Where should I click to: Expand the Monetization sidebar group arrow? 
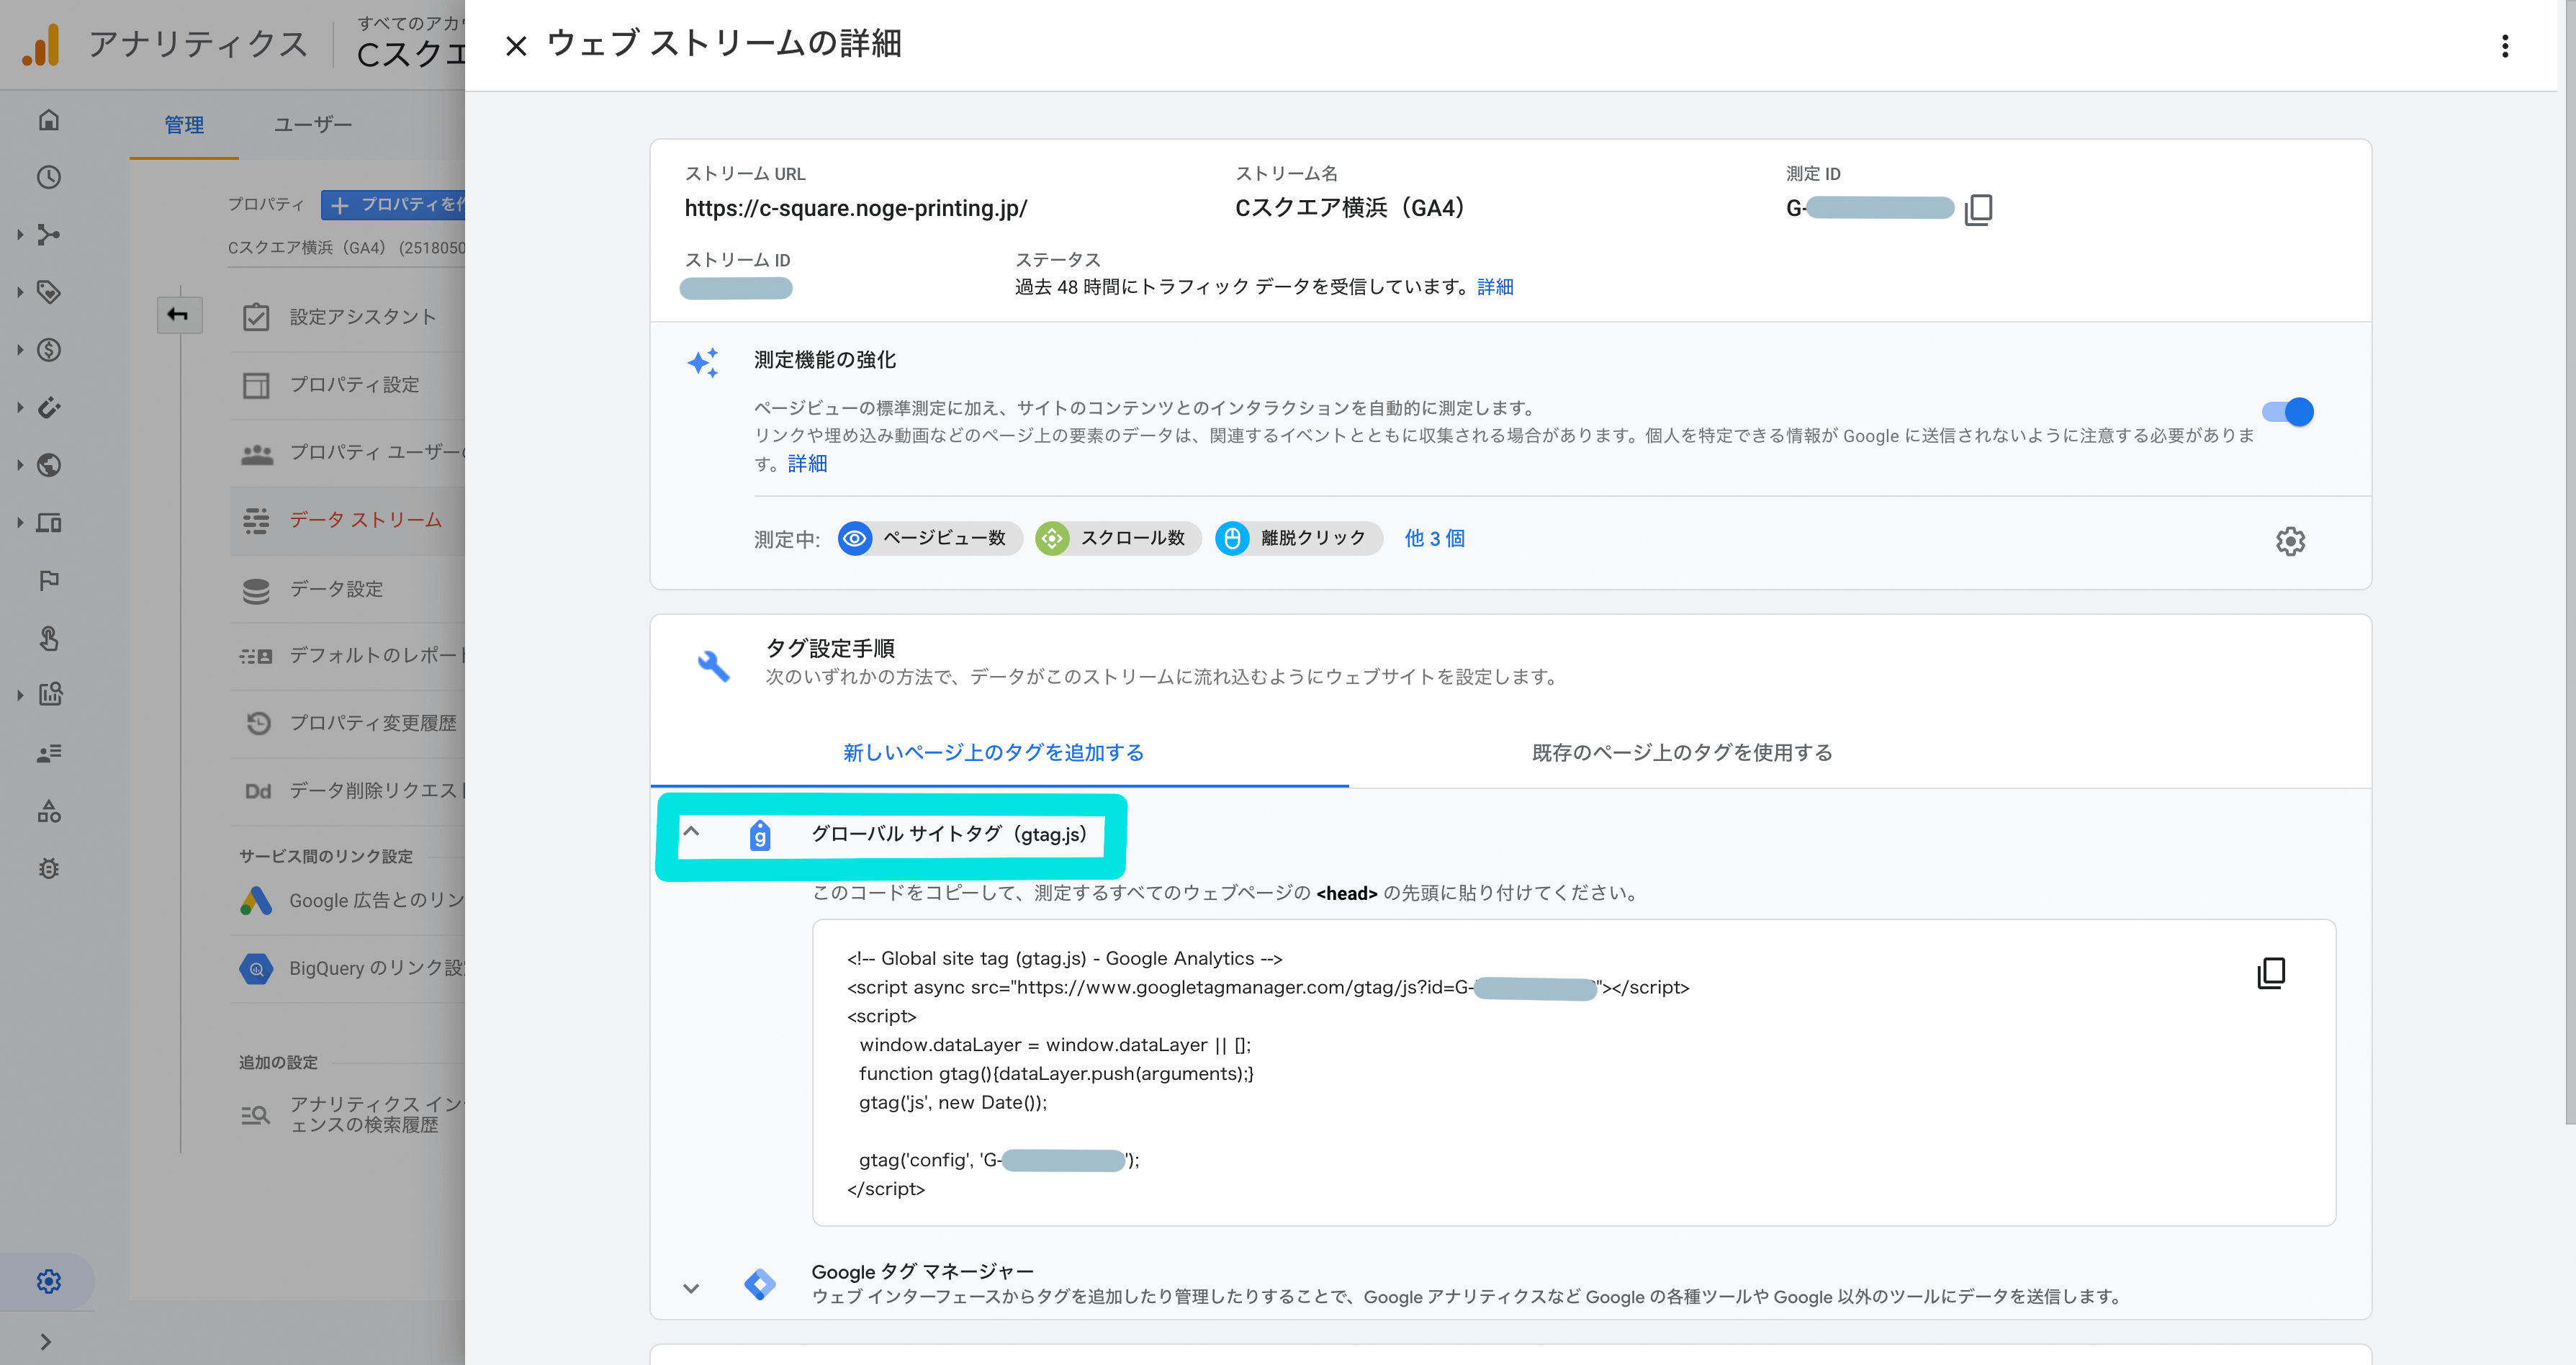tap(20, 350)
